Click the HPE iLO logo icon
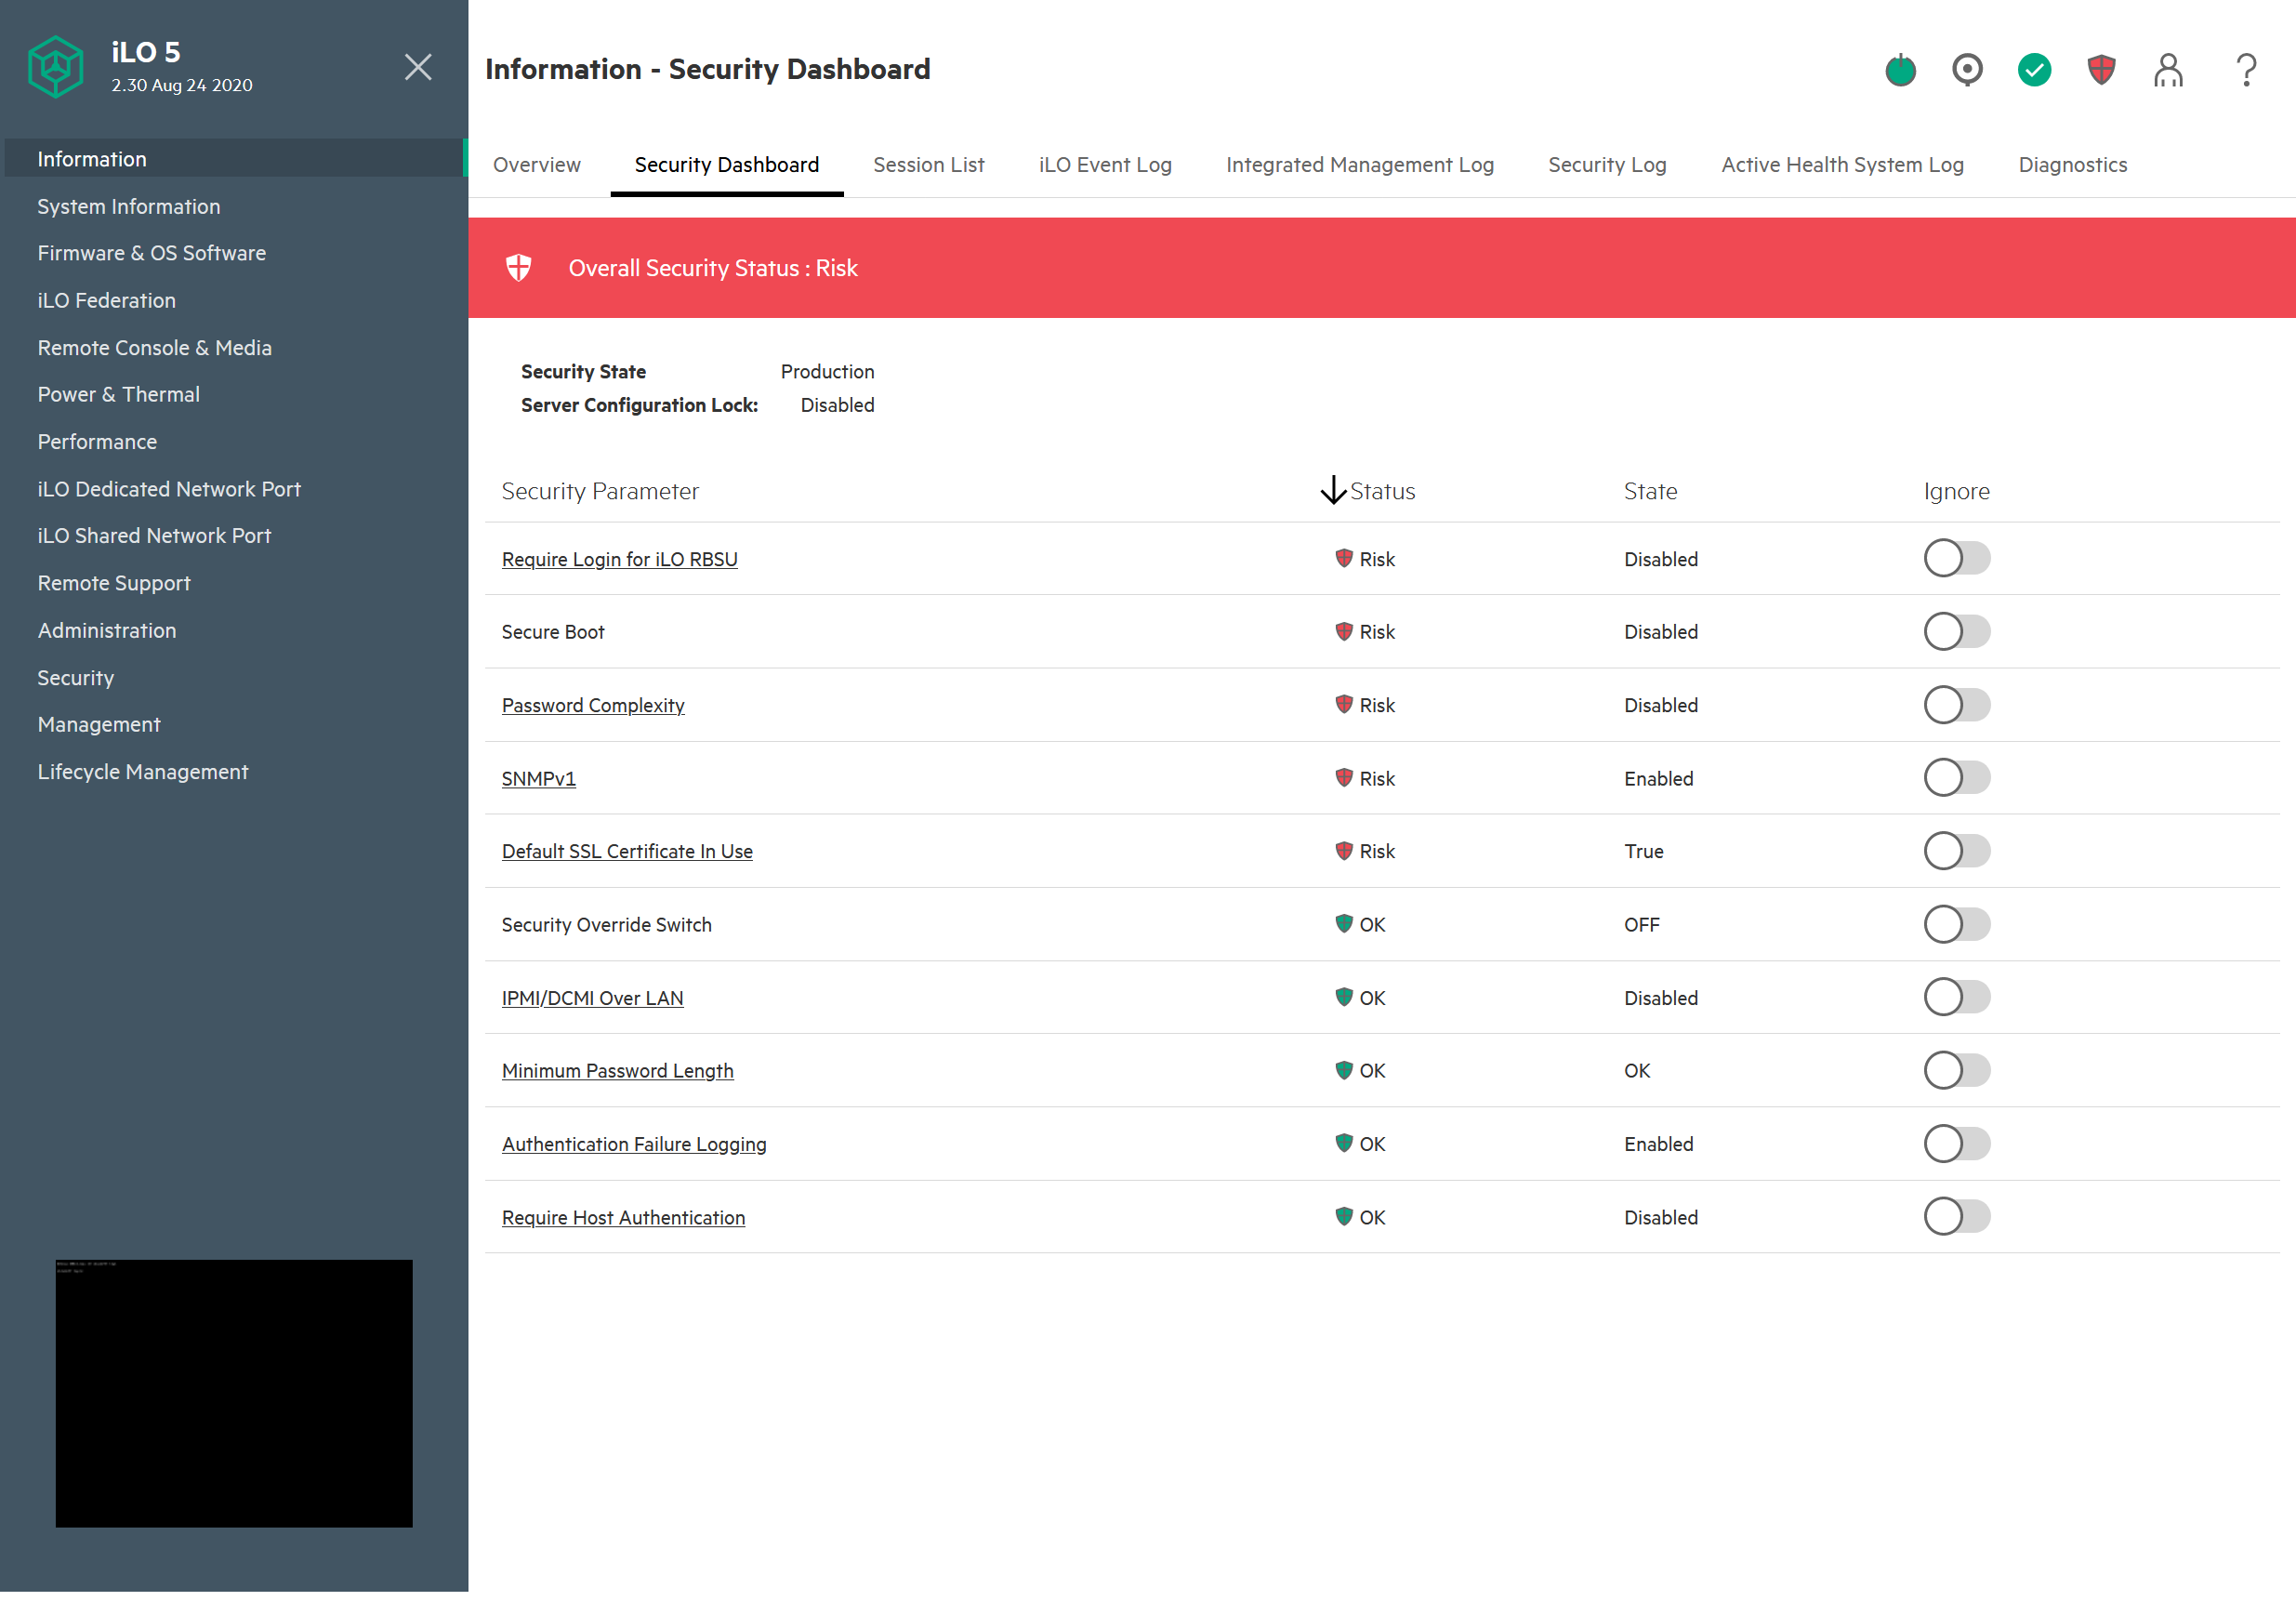 (x=55, y=67)
